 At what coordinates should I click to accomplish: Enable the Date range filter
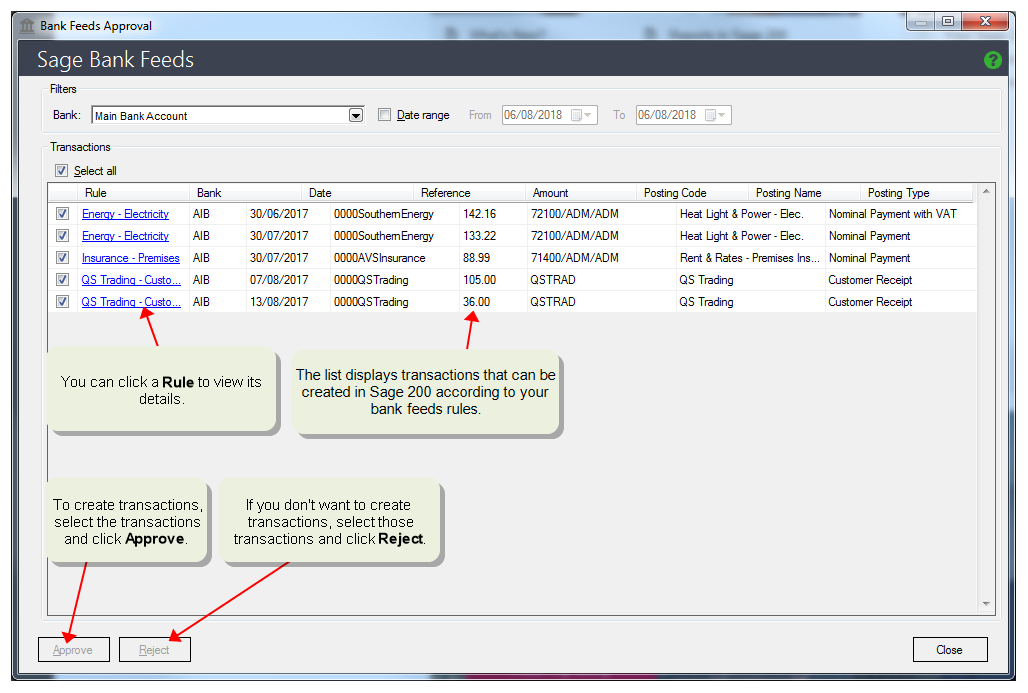pos(385,114)
